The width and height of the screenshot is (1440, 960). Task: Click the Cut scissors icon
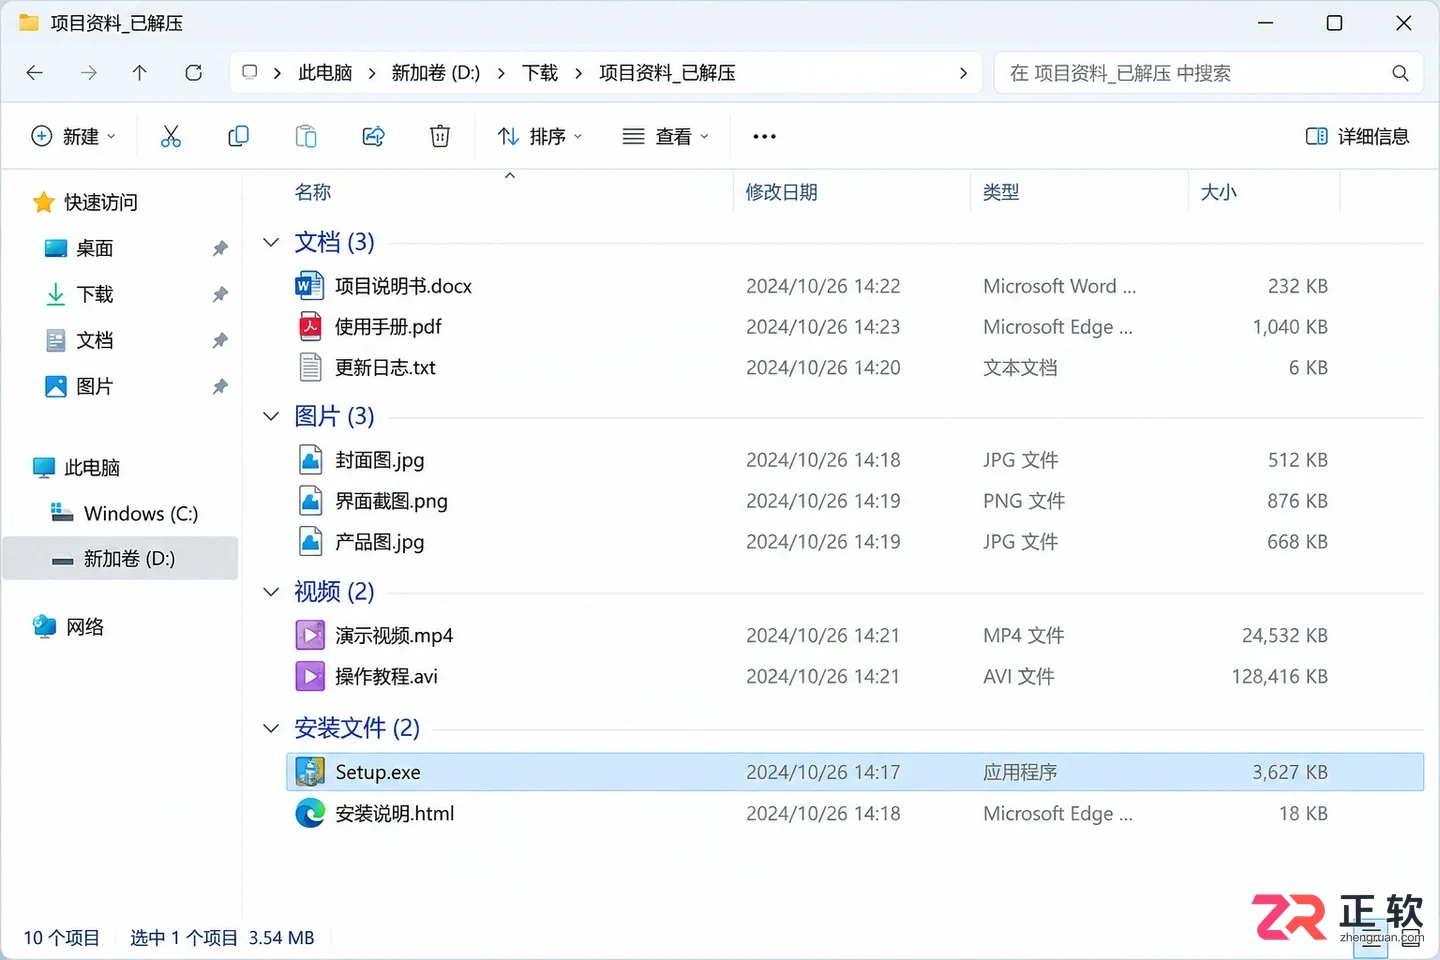(x=171, y=136)
